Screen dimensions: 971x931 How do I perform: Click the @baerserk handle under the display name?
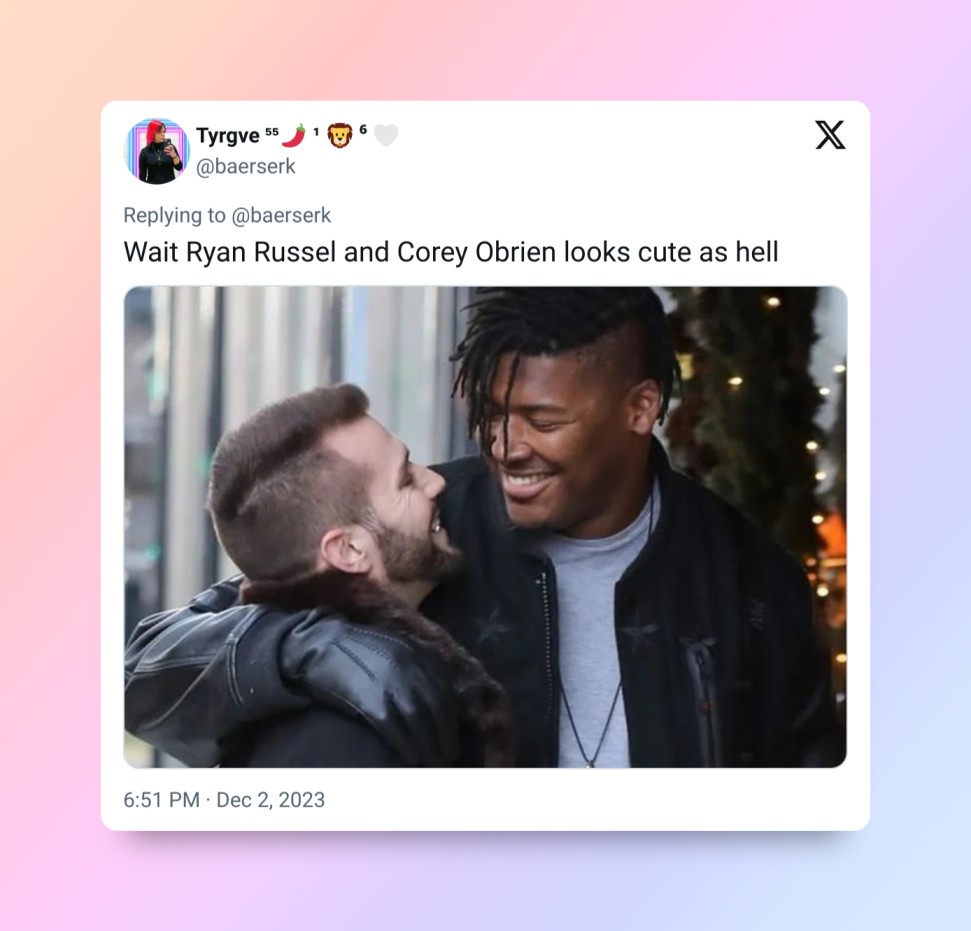[246, 167]
